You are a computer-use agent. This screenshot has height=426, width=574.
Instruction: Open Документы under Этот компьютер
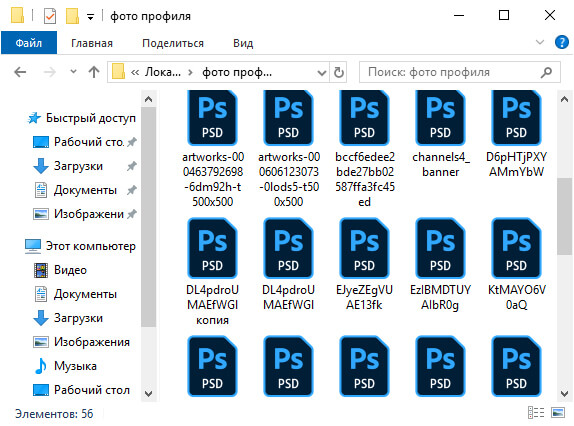pos(75,294)
